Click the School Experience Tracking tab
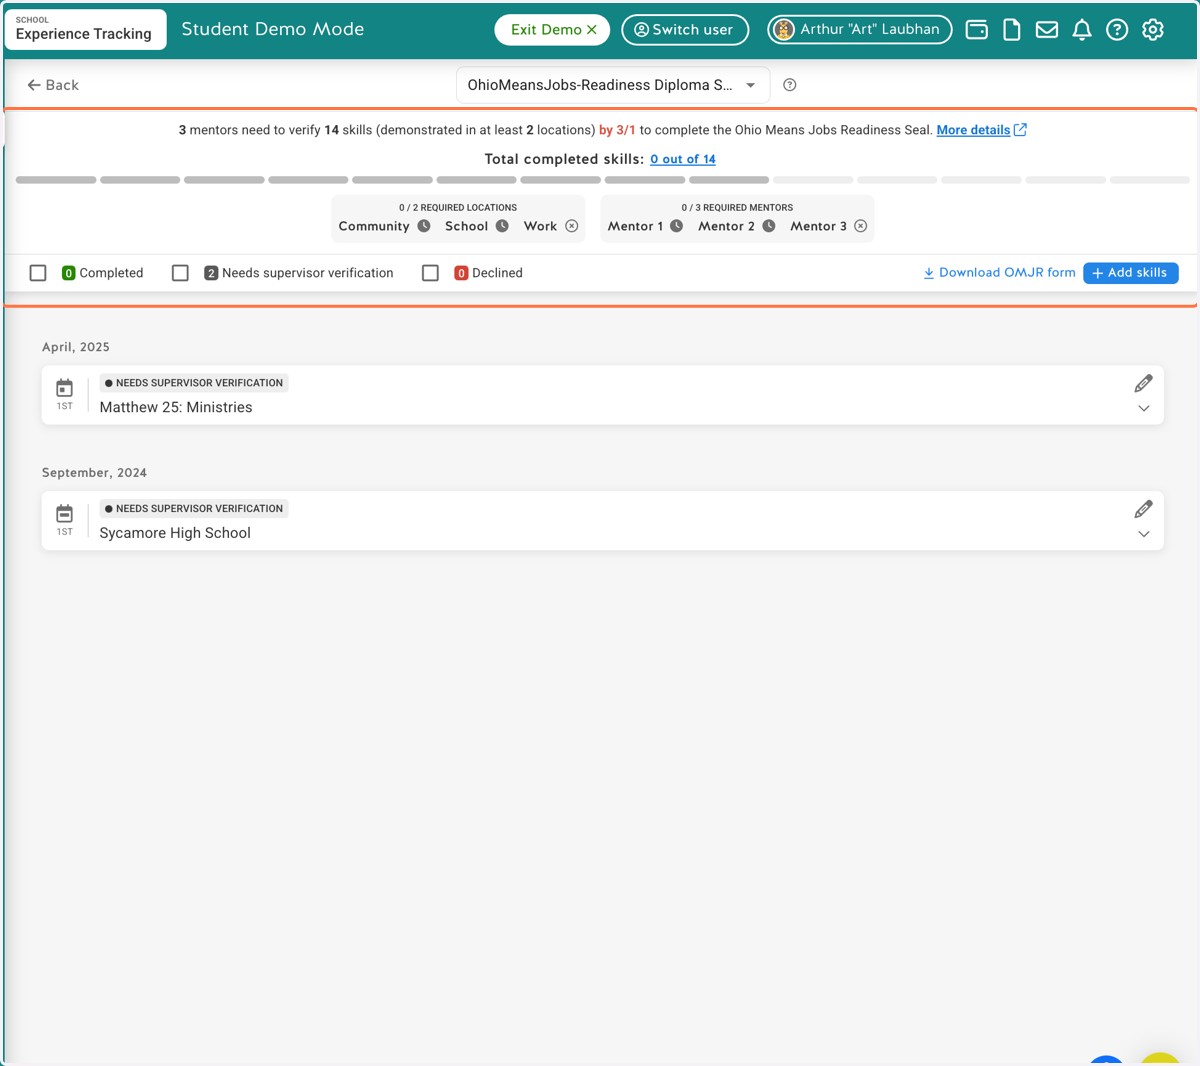The height and width of the screenshot is (1066, 1200). pyautogui.click(x=85, y=29)
